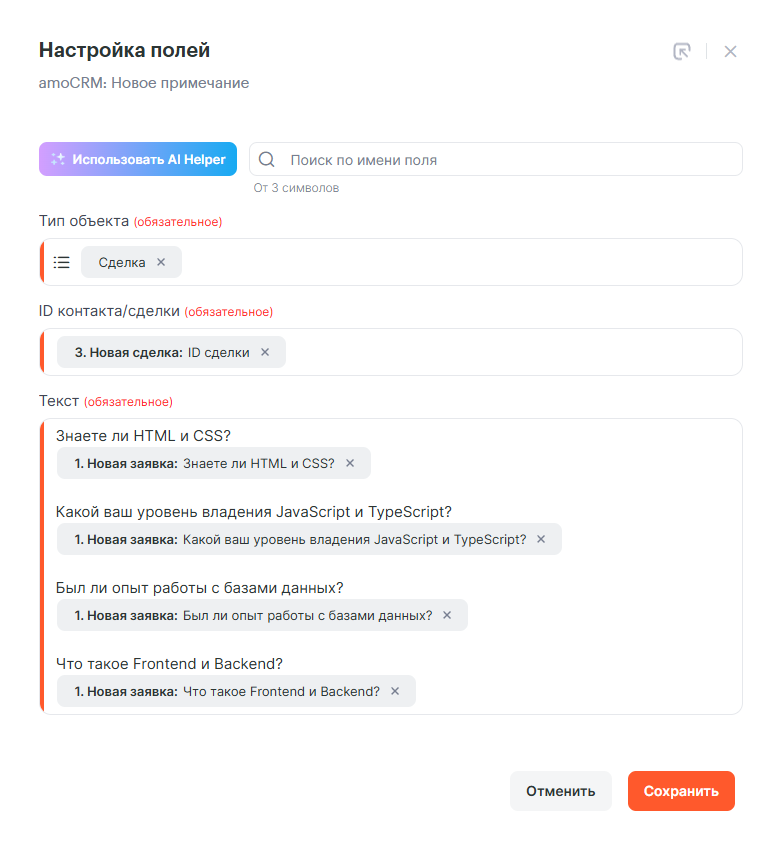Screen dimensions: 780x846
Task: Click the '1. Новая заявка: Что такое Frontend' chip
Action: [x=226, y=691]
